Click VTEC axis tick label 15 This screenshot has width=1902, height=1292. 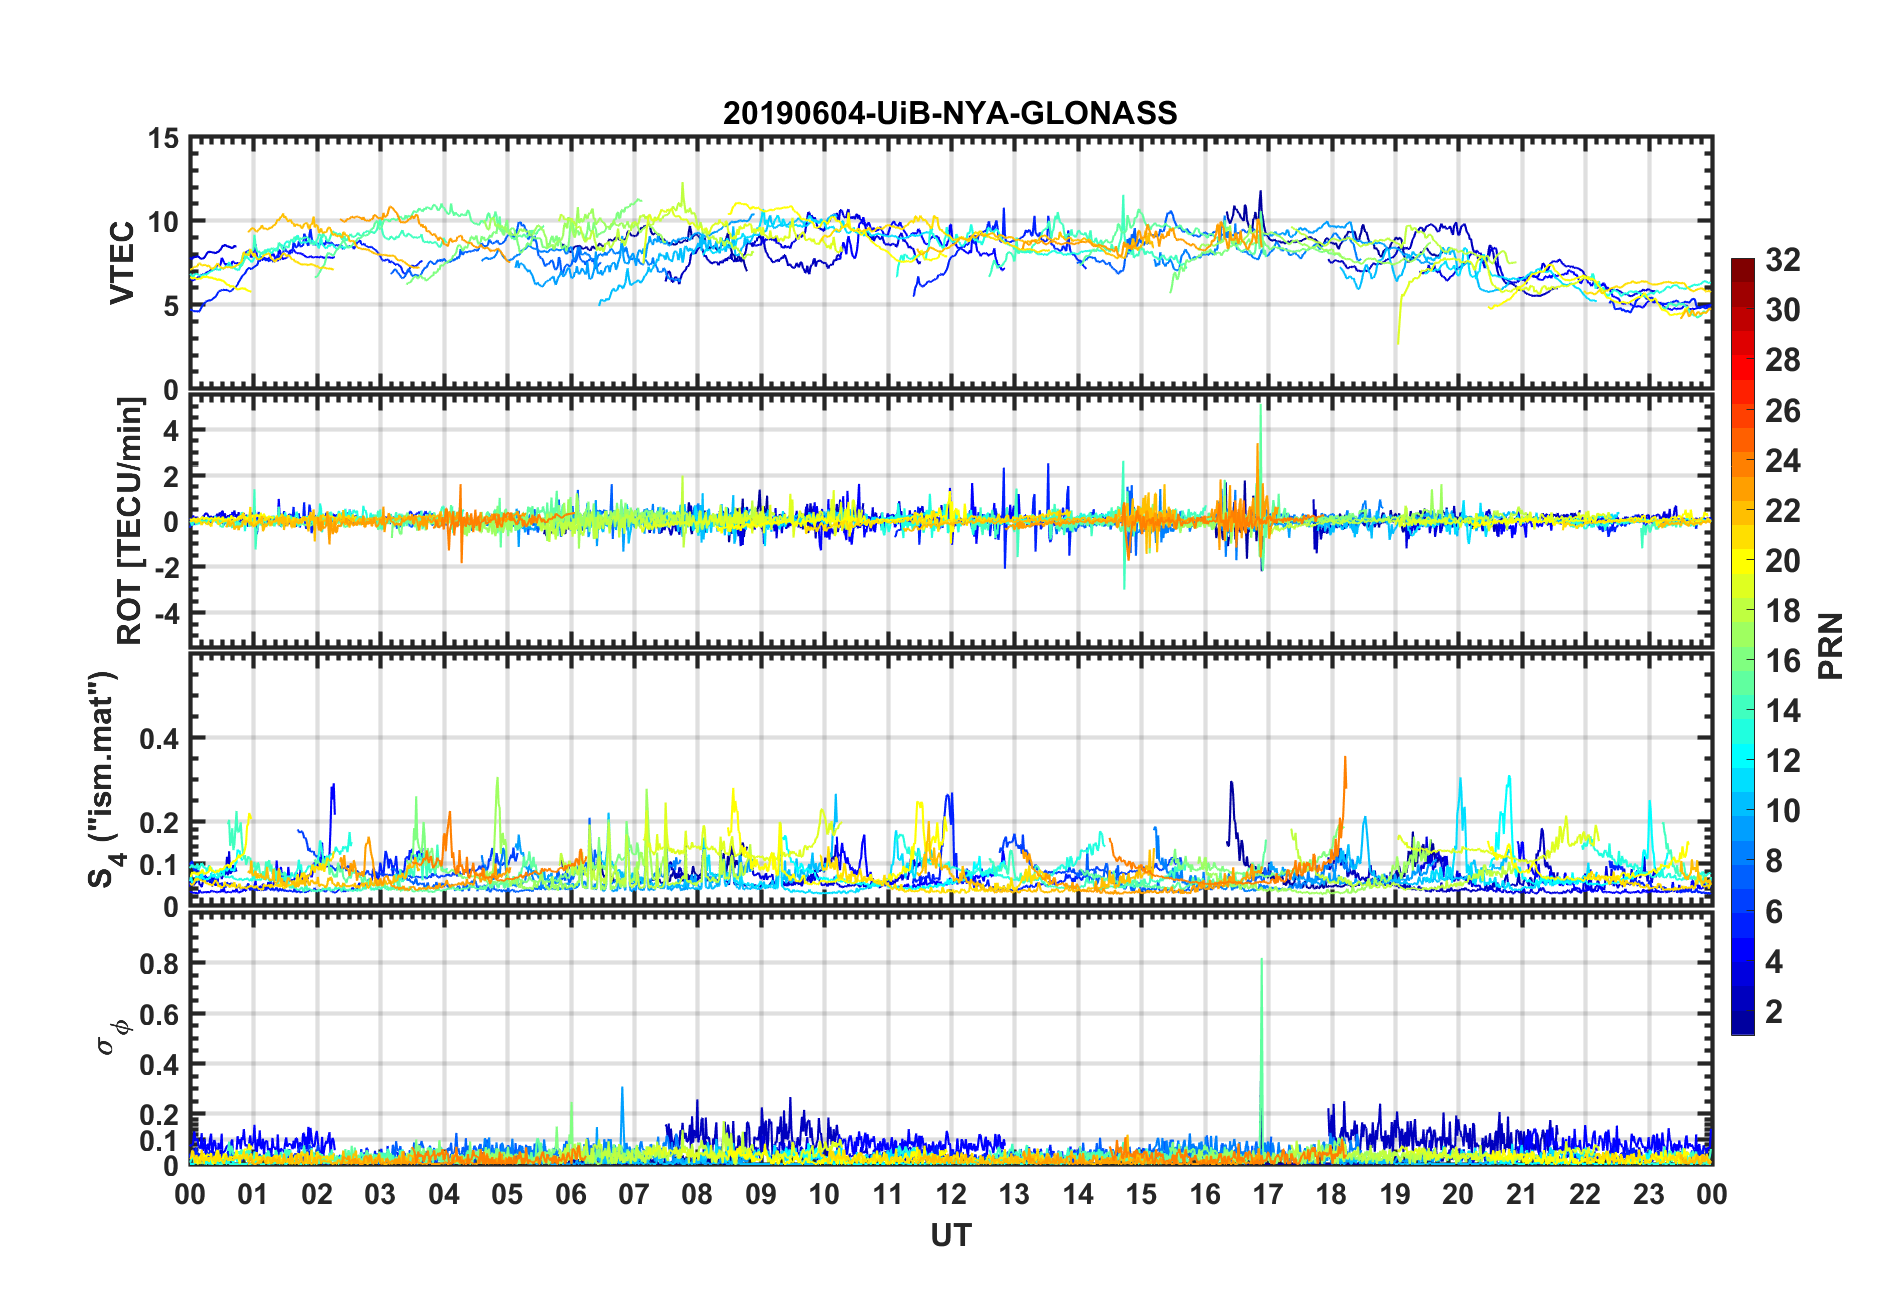tap(162, 139)
